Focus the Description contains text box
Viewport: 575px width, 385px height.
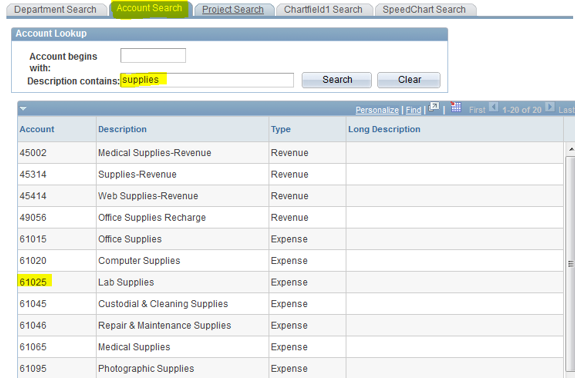207,80
